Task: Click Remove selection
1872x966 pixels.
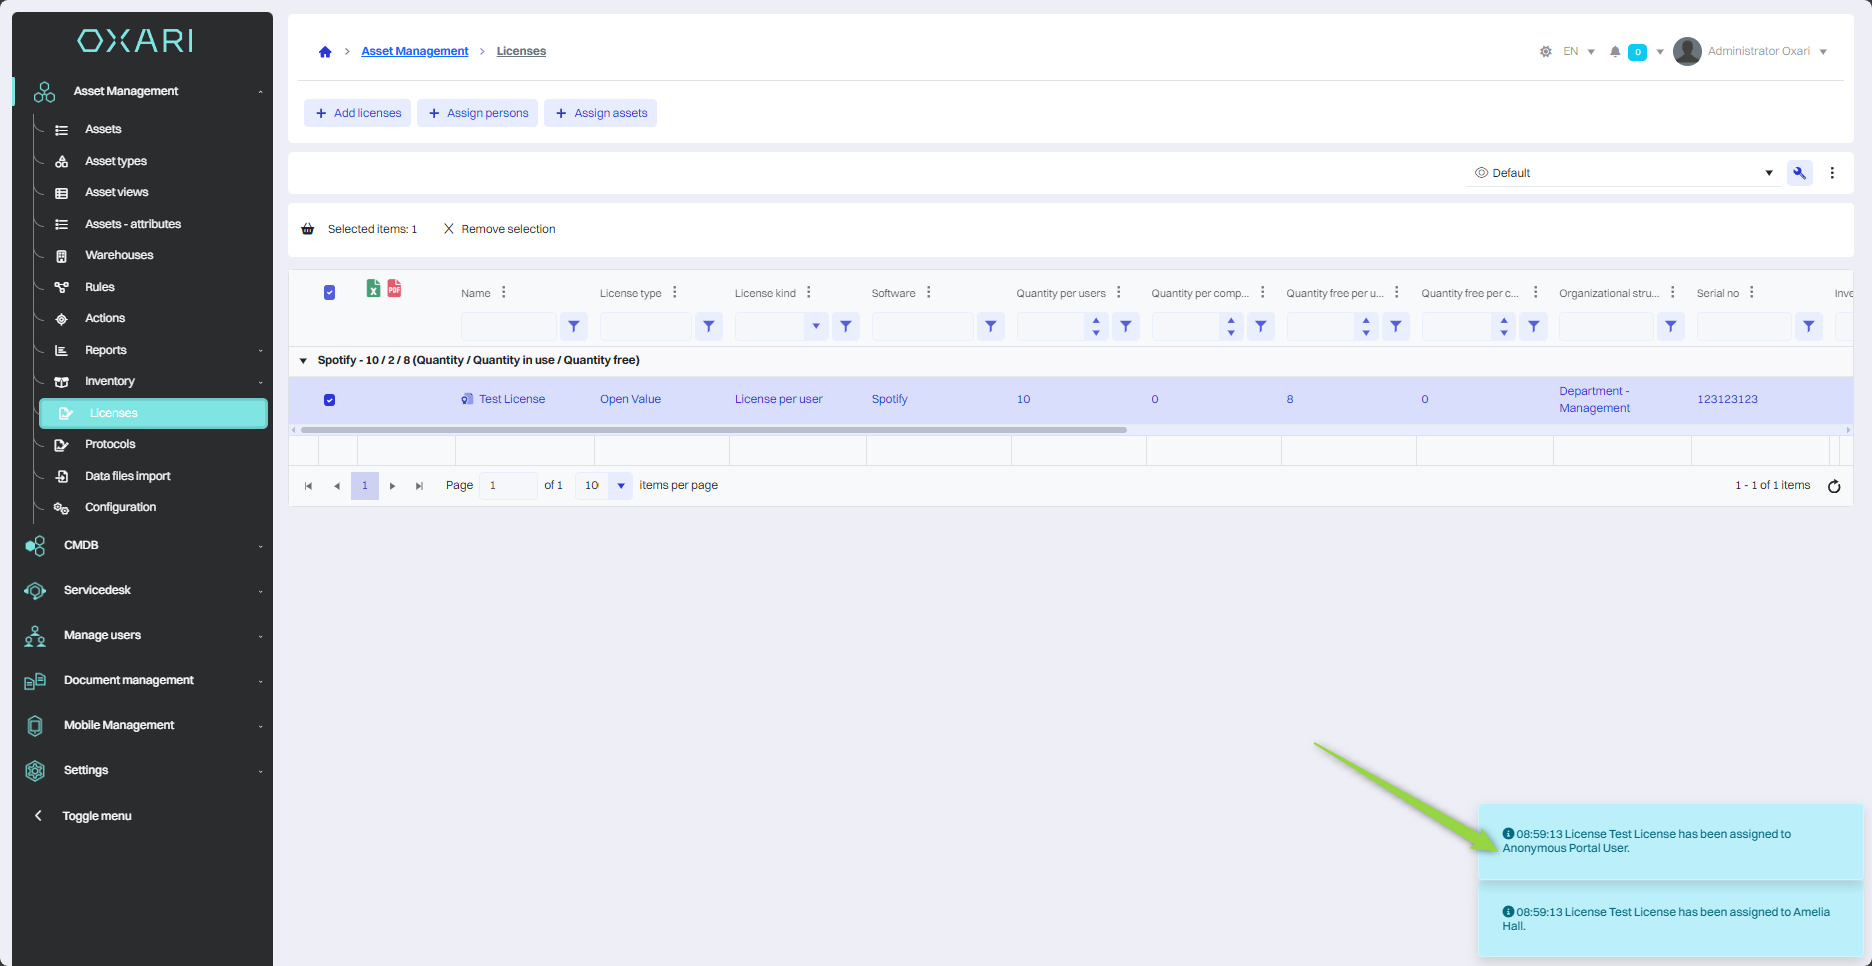Action: [x=499, y=229]
